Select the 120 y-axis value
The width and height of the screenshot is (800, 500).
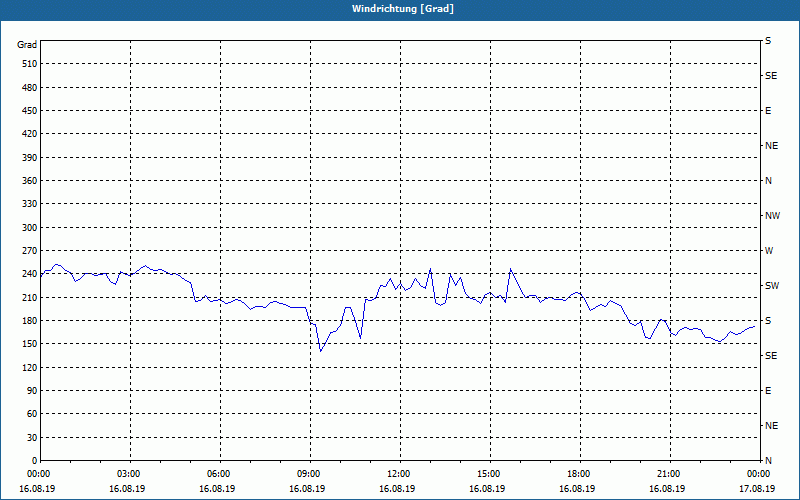pos(30,367)
